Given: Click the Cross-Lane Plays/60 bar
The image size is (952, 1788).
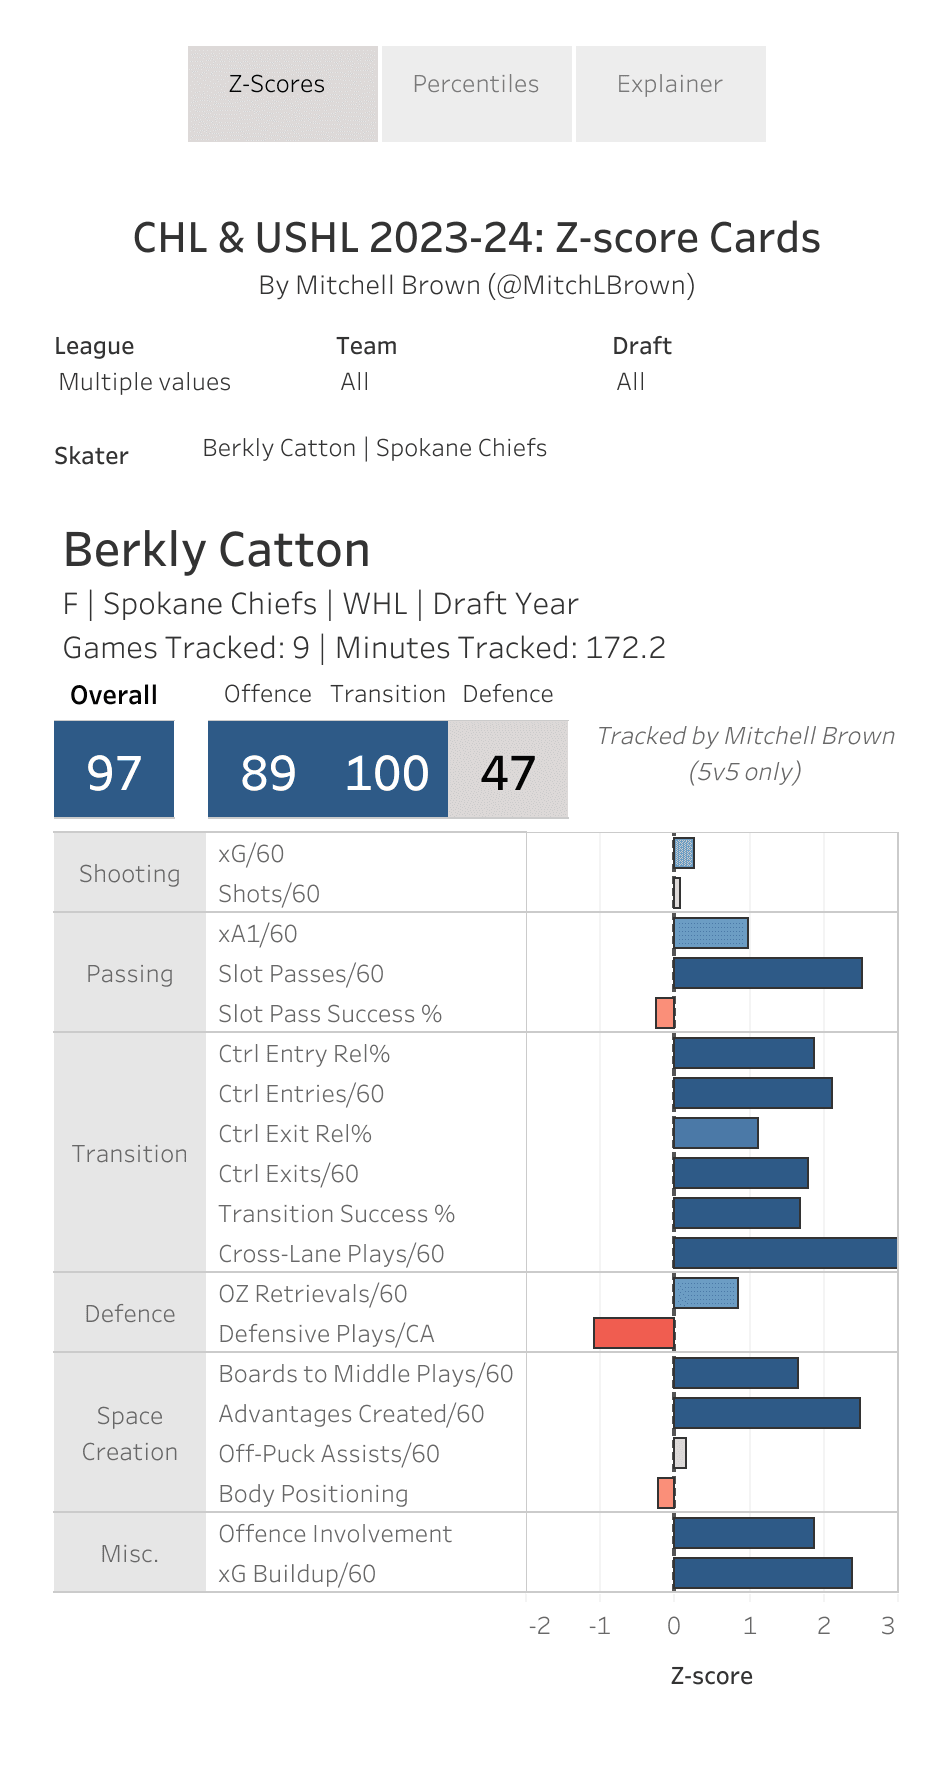Looking at the screenshot, I should coord(785,1253).
